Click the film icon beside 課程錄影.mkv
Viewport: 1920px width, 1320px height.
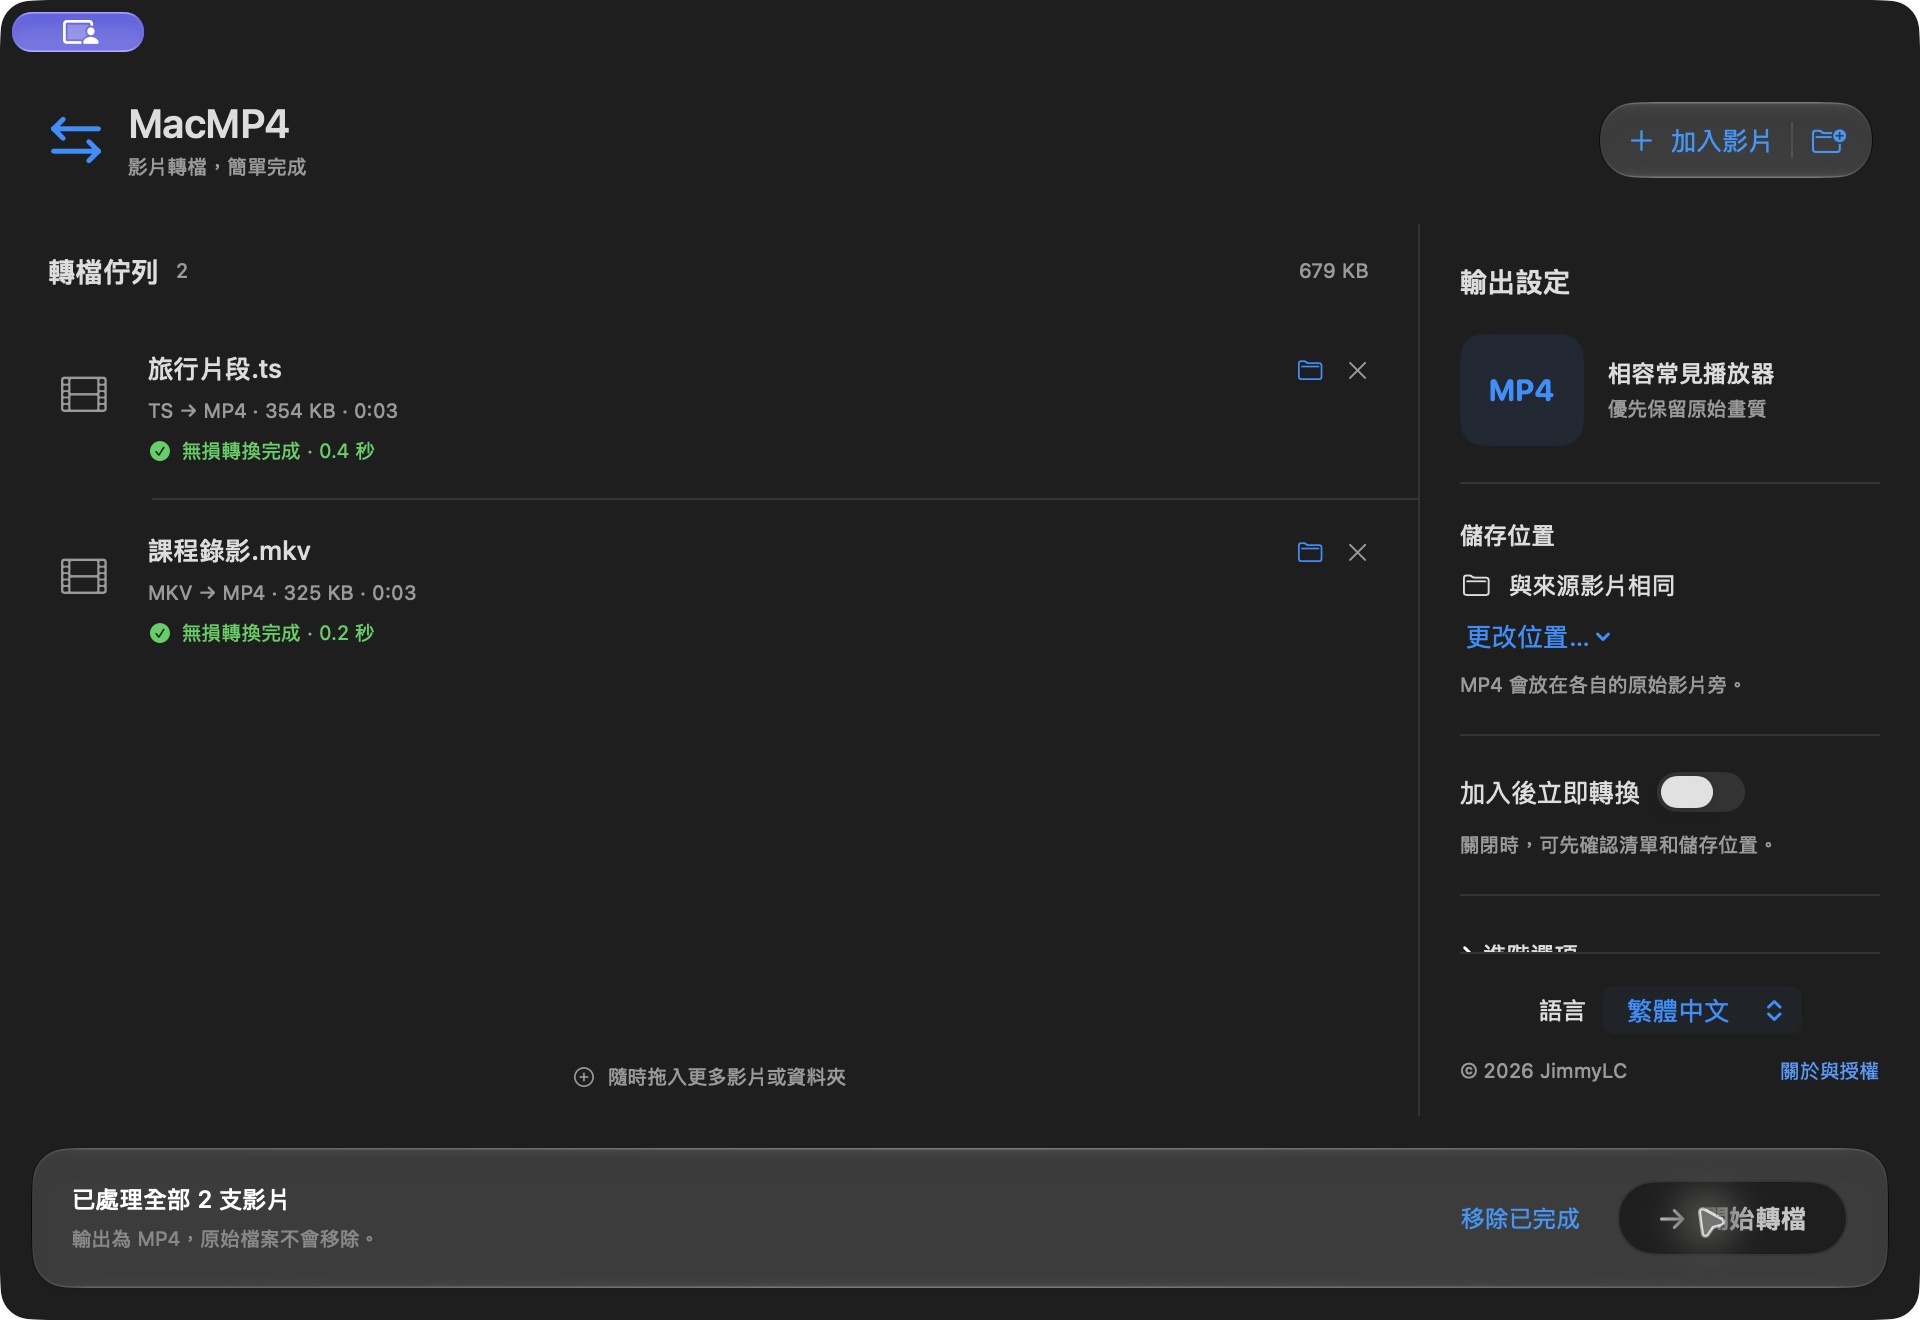[x=84, y=576]
